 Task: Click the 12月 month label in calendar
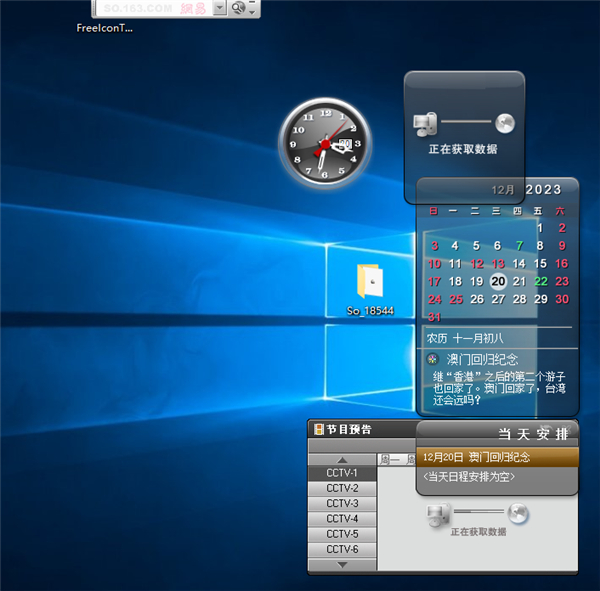pyautogui.click(x=503, y=190)
